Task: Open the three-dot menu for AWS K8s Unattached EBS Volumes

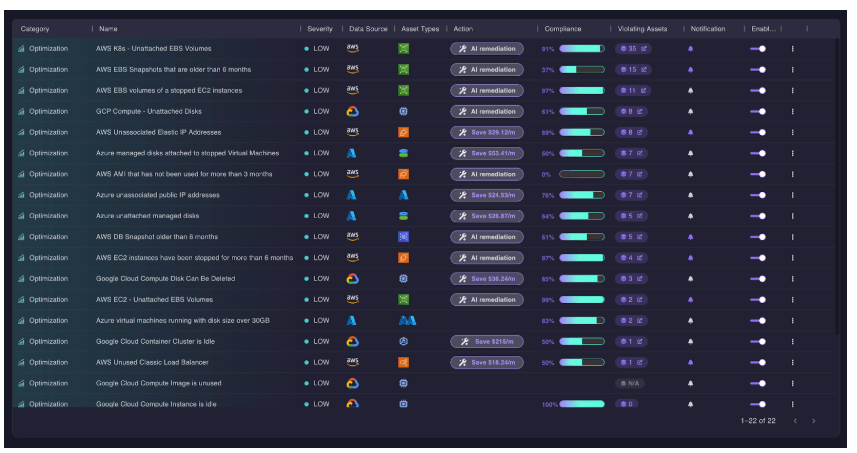Action: [x=793, y=49]
